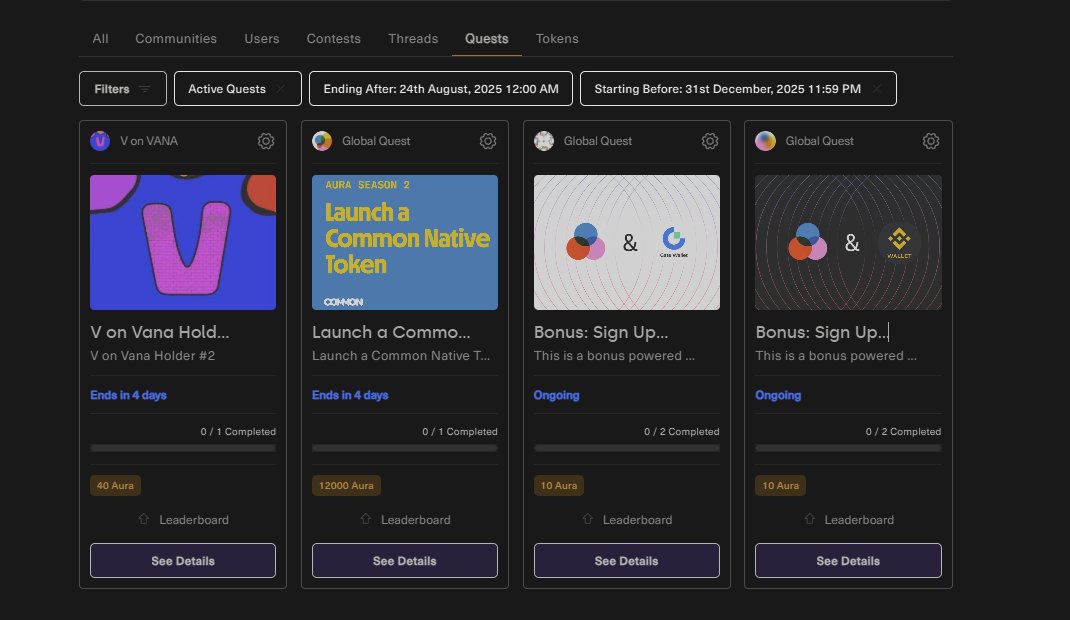Viewport: 1070px width, 620px height.
Task: Click the 40 Aura reward badge
Action: [x=115, y=486]
